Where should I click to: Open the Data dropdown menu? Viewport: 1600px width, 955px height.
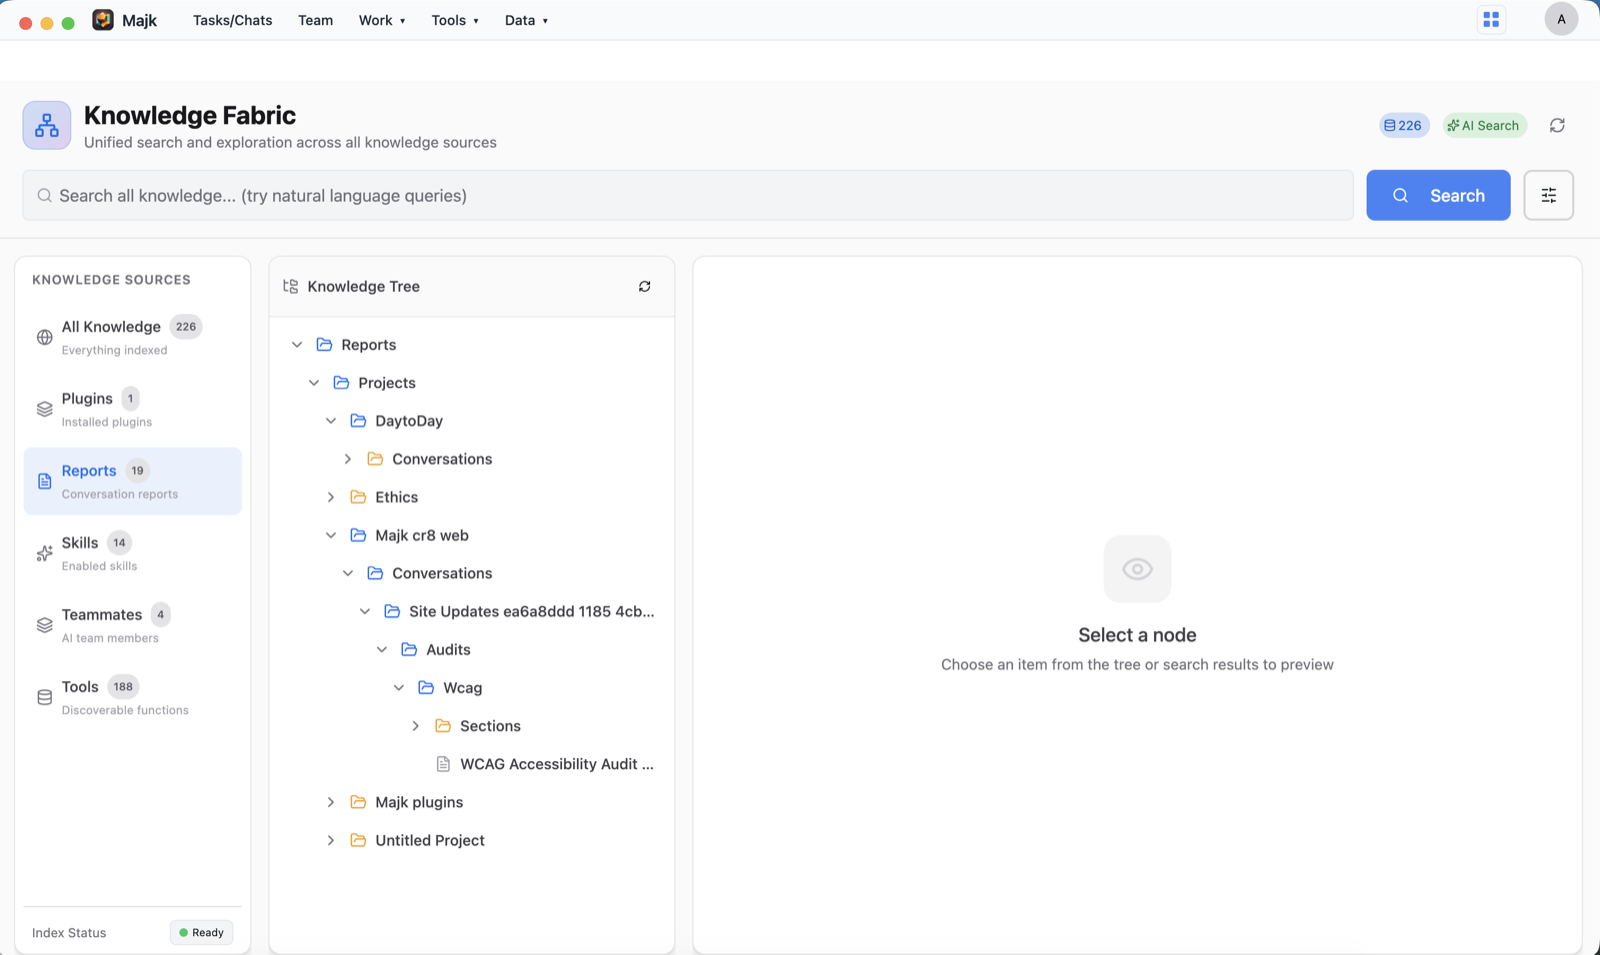526,20
